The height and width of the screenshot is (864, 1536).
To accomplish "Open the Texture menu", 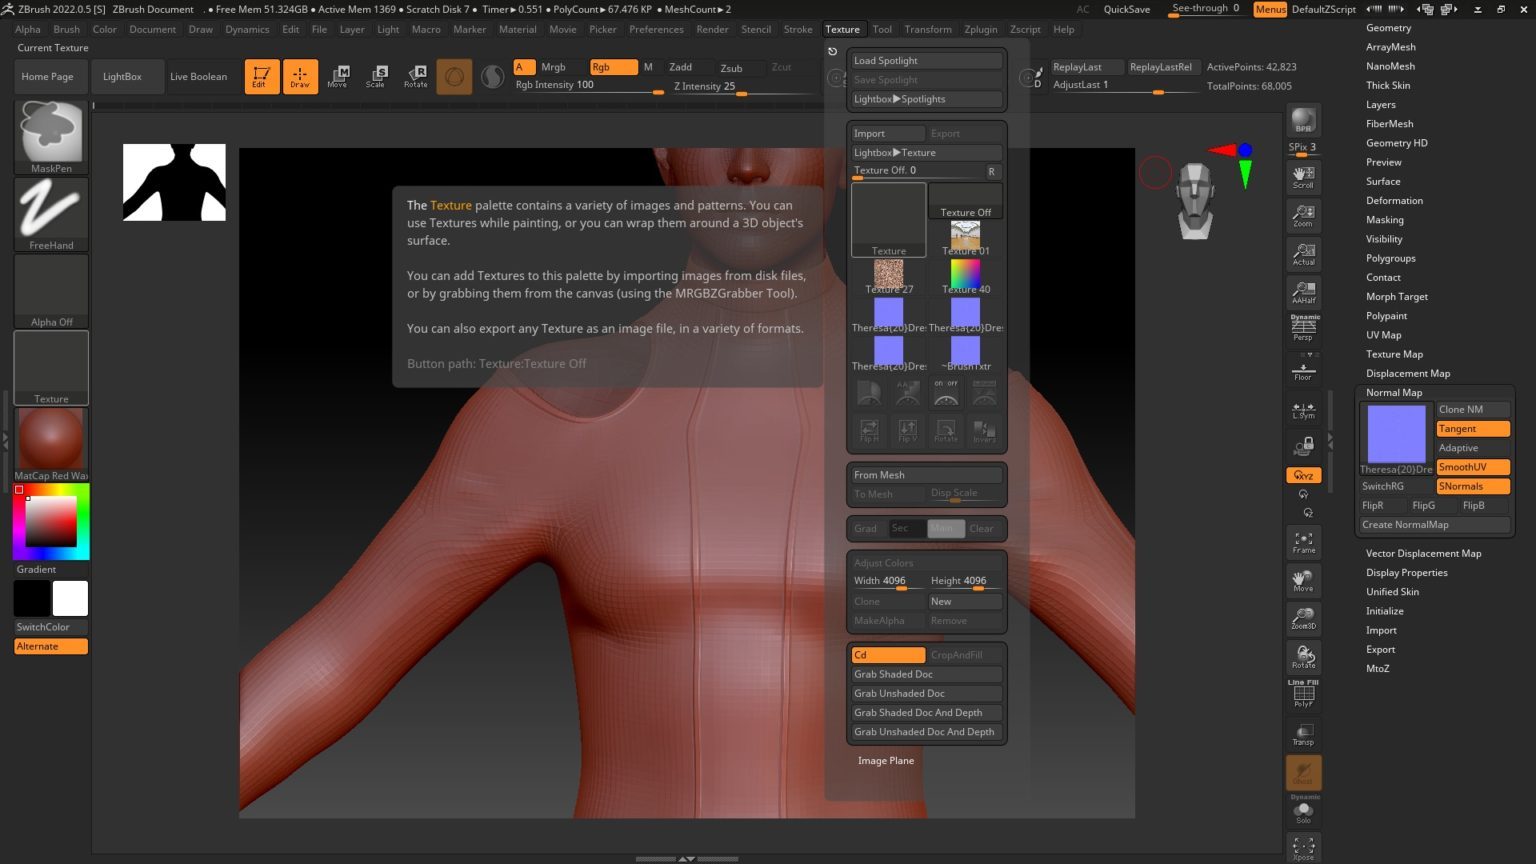I will click(x=842, y=29).
